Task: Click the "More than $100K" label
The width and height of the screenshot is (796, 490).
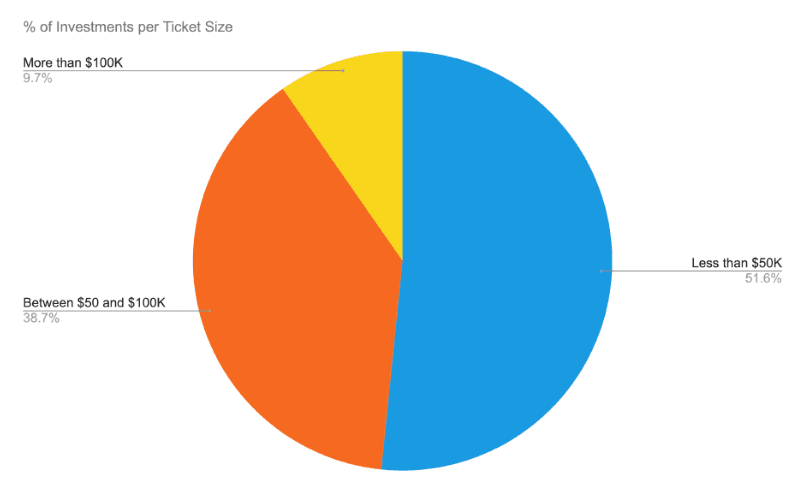Action: pos(72,64)
